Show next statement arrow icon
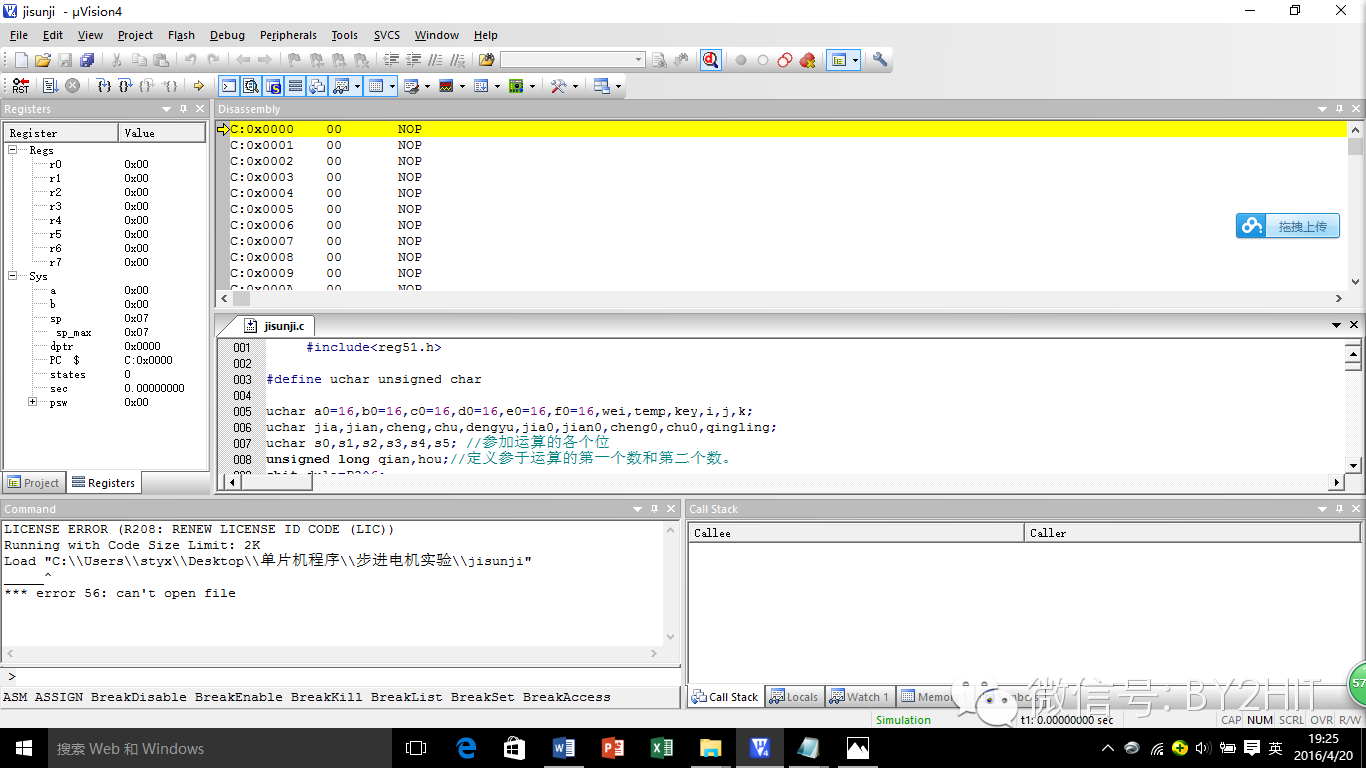This screenshot has width=1366, height=768. point(199,86)
